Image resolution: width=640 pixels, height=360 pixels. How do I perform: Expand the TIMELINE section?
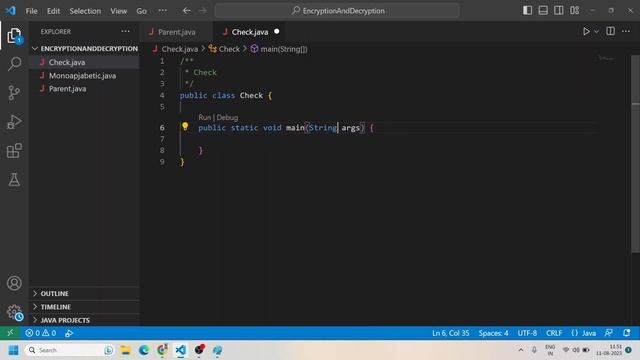coord(84,307)
